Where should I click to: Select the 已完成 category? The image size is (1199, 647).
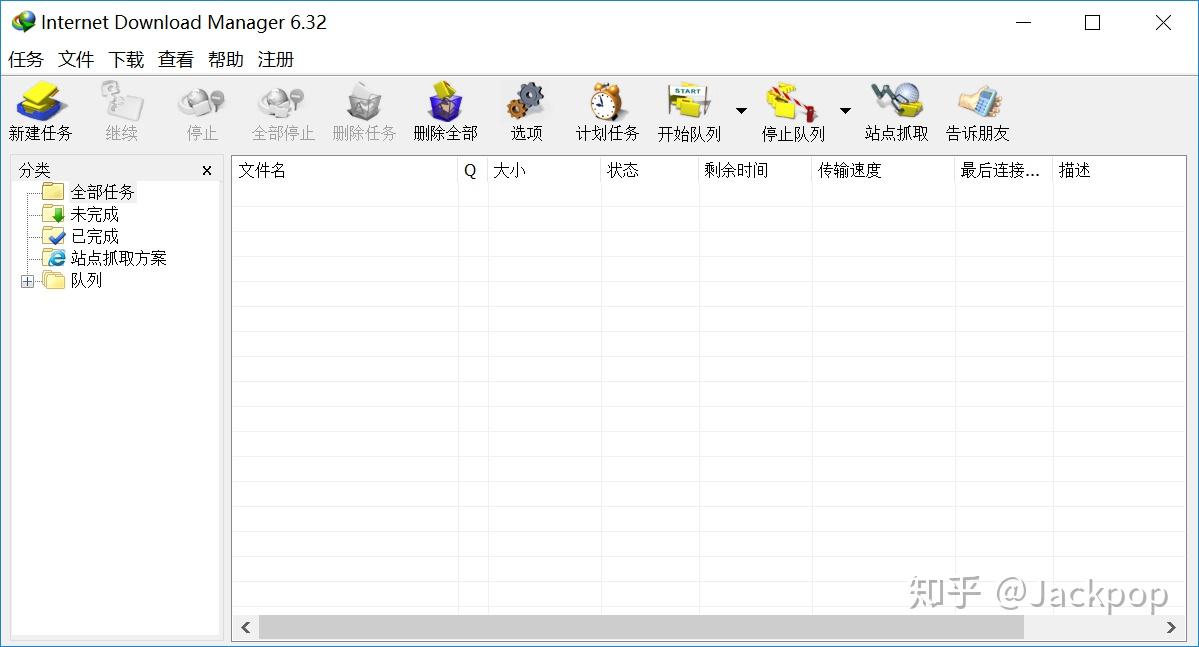pyautogui.click(x=95, y=236)
